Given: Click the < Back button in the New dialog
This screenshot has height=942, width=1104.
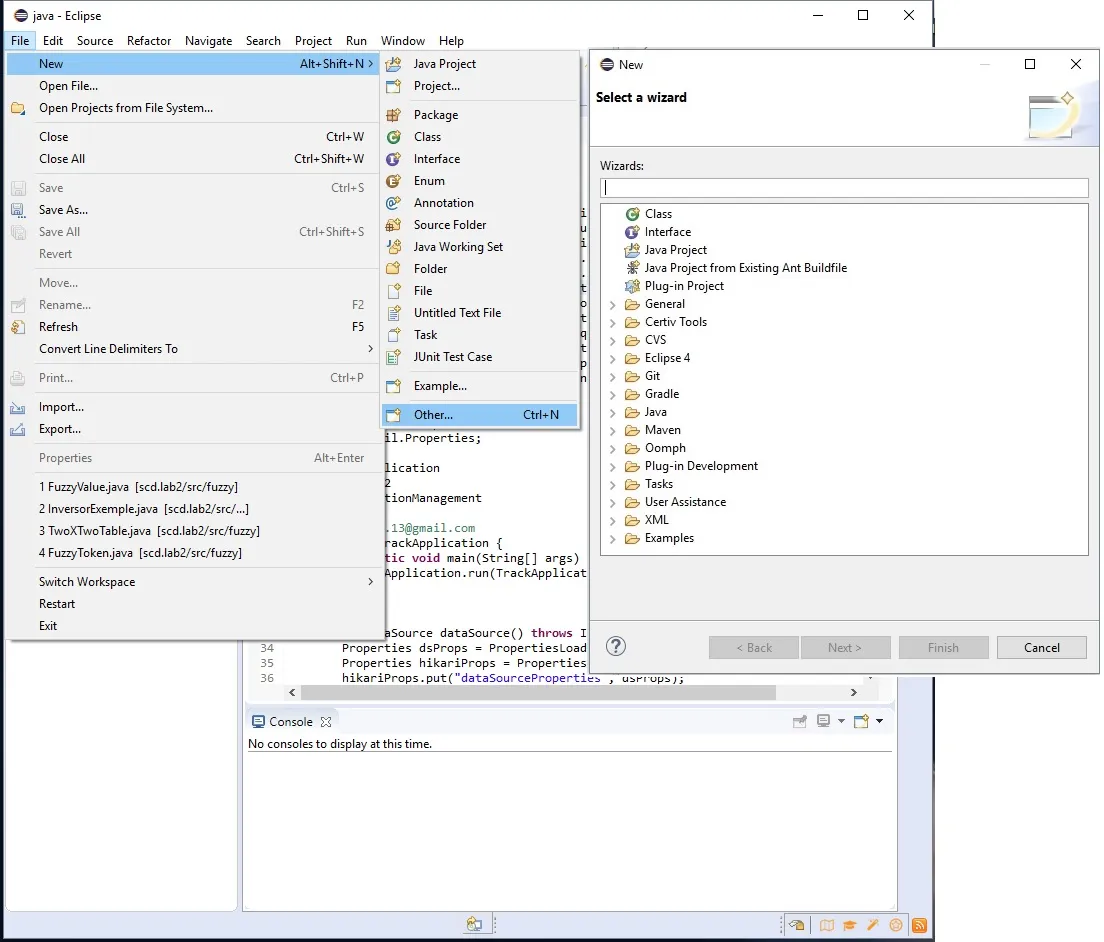Looking at the screenshot, I should tap(754, 648).
